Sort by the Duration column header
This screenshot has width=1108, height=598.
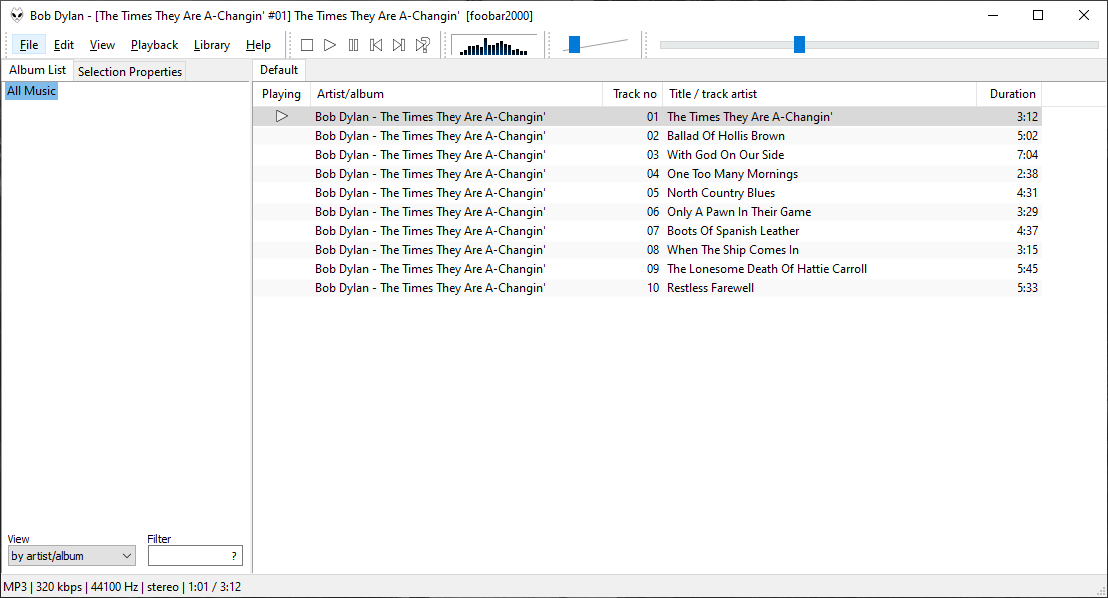[x=1009, y=94]
